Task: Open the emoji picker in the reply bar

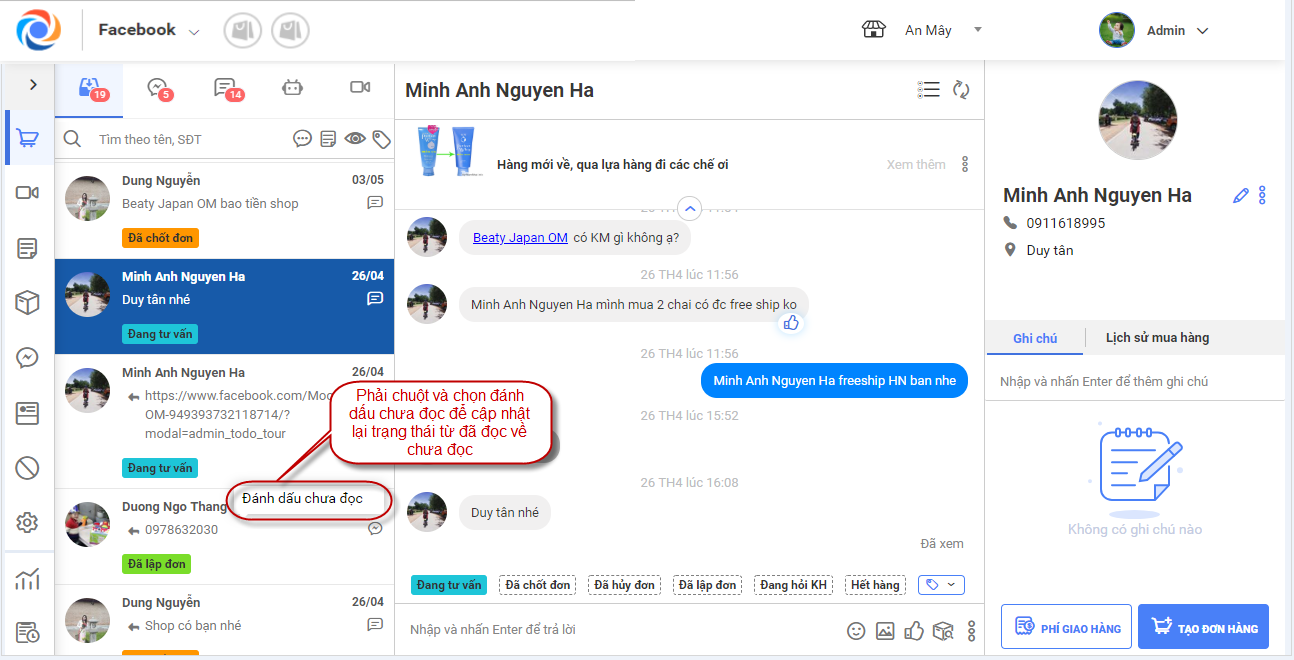Action: point(856,631)
